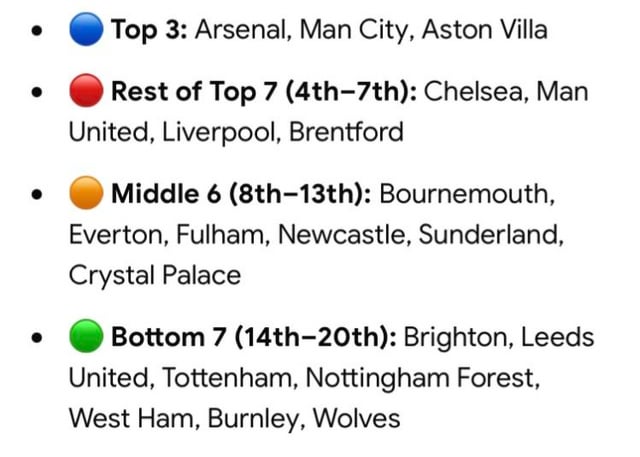Click the Brighton team name

(450, 338)
